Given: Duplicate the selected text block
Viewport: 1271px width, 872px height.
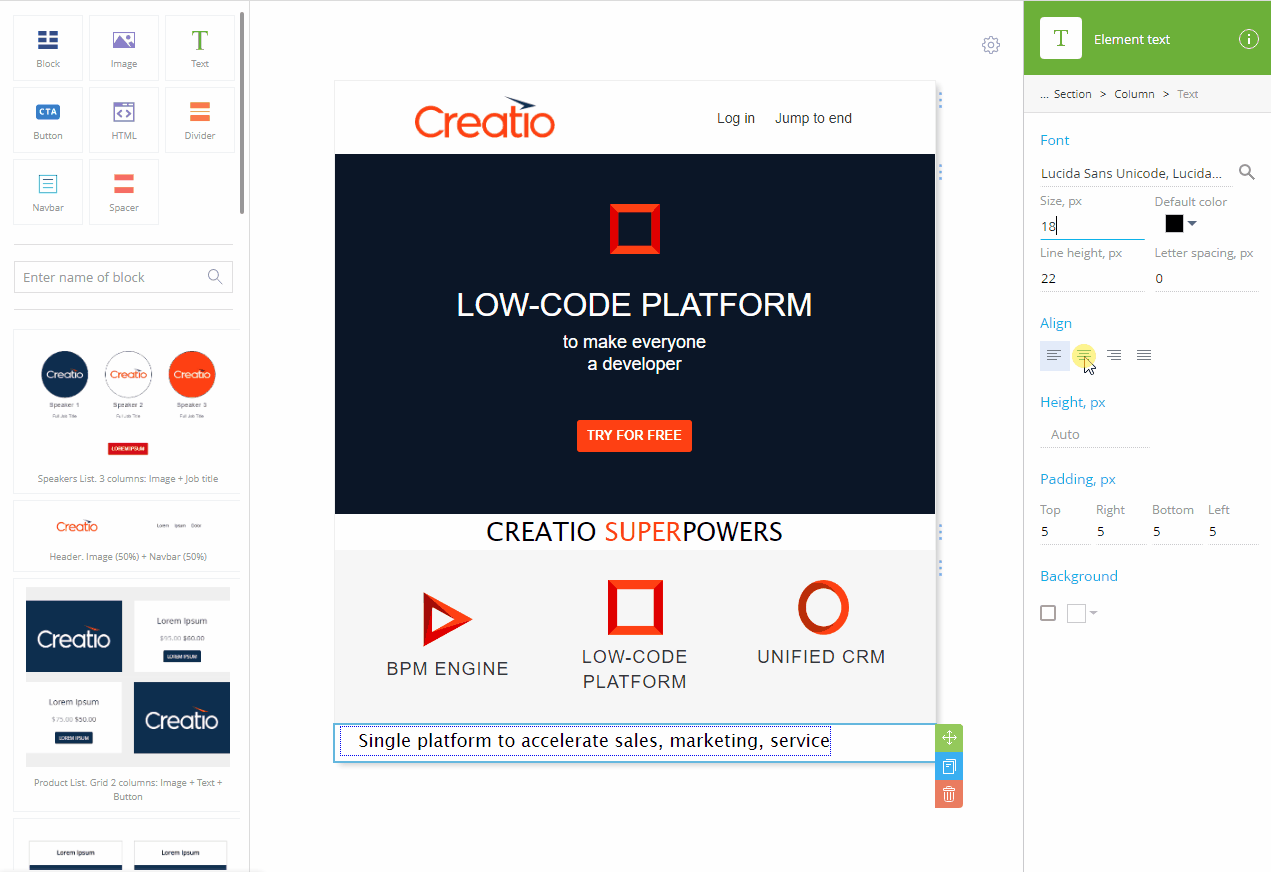Looking at the screenshot, I should [949, 767].
